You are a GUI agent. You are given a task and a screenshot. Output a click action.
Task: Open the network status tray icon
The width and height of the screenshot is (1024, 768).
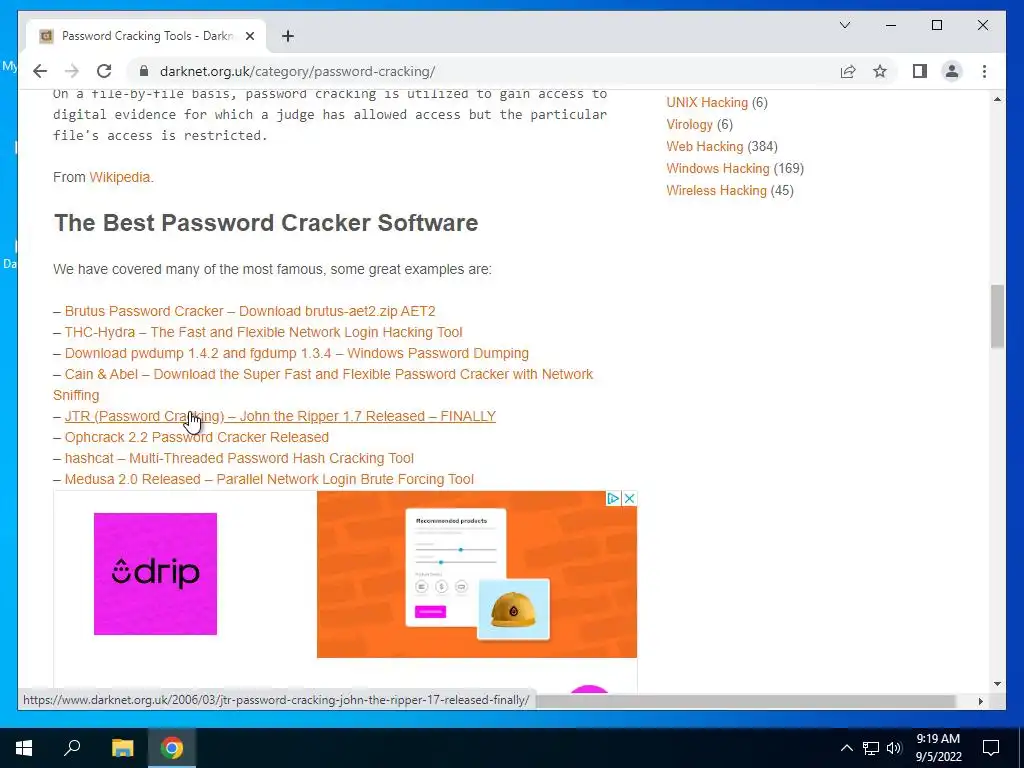[x=871, y=748]
